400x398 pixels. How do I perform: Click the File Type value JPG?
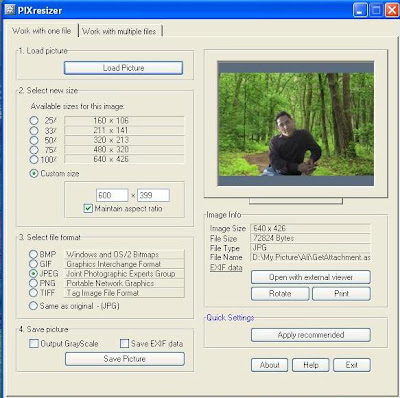coord(310,248)
